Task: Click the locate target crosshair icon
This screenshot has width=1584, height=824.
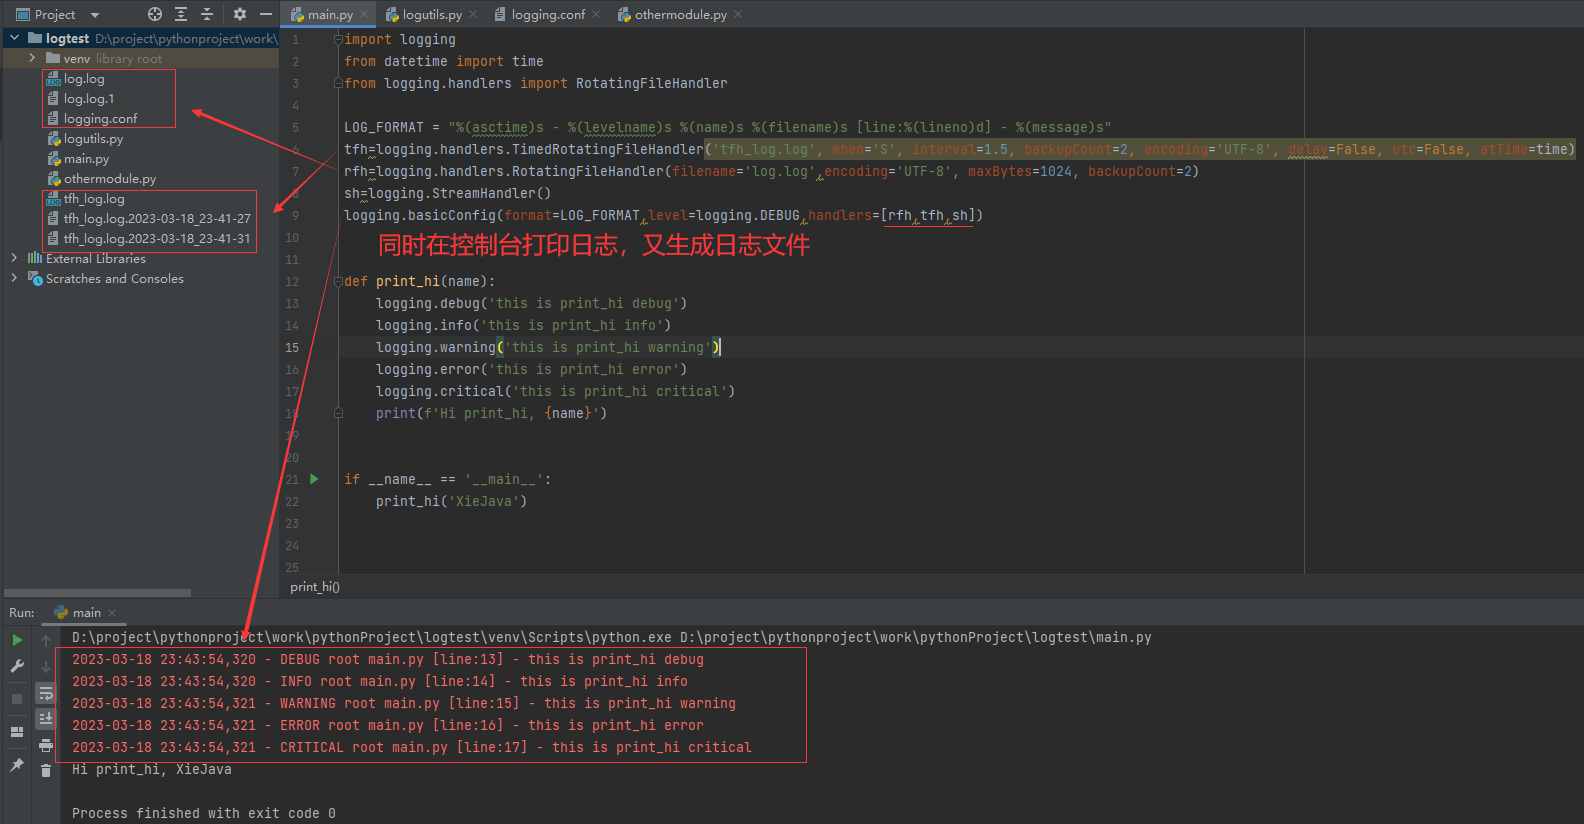Action: click(x=155, y=14)
